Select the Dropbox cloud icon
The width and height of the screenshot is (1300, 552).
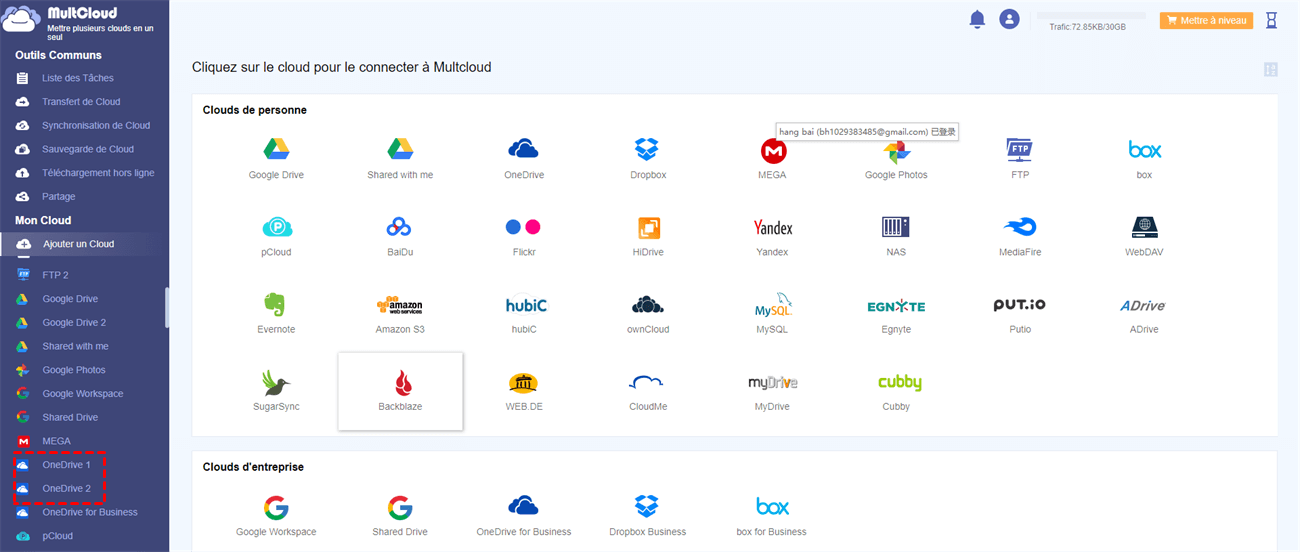tap(648, 150)
